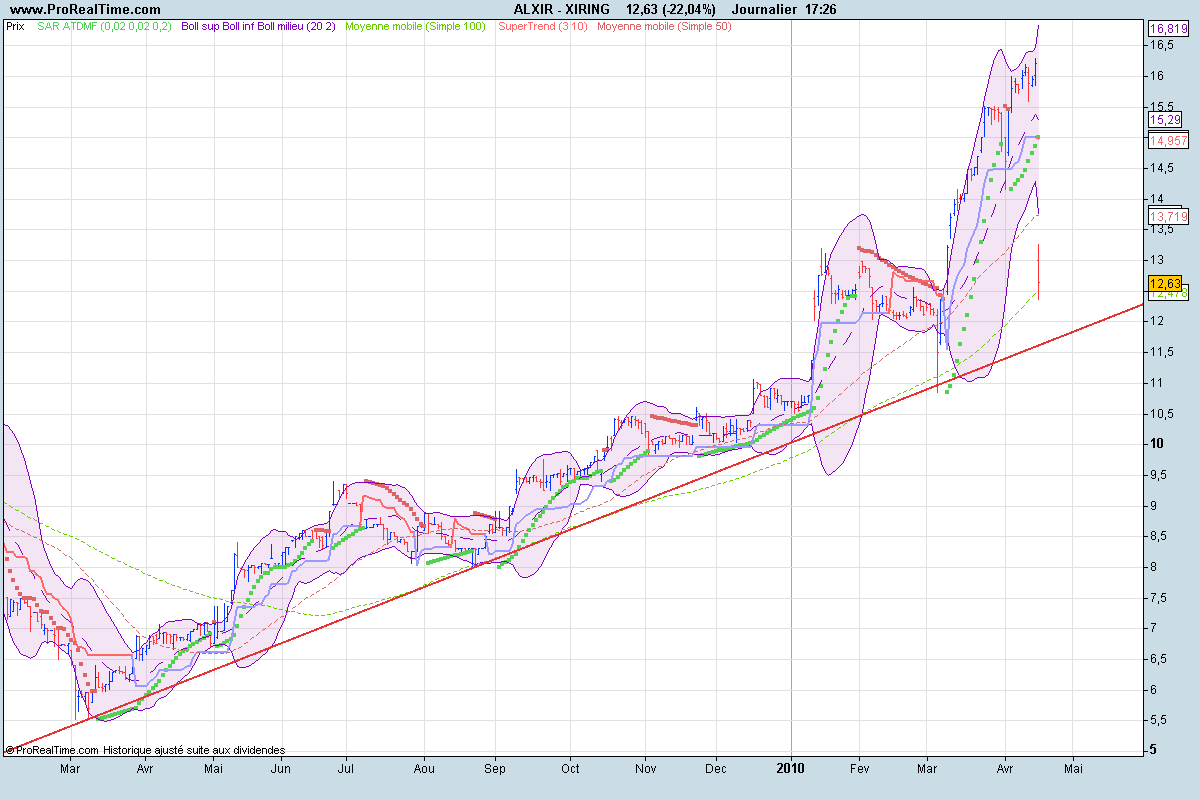1200x800 pixels.
Task: Click the Jul month label
Action: [347, 769]
